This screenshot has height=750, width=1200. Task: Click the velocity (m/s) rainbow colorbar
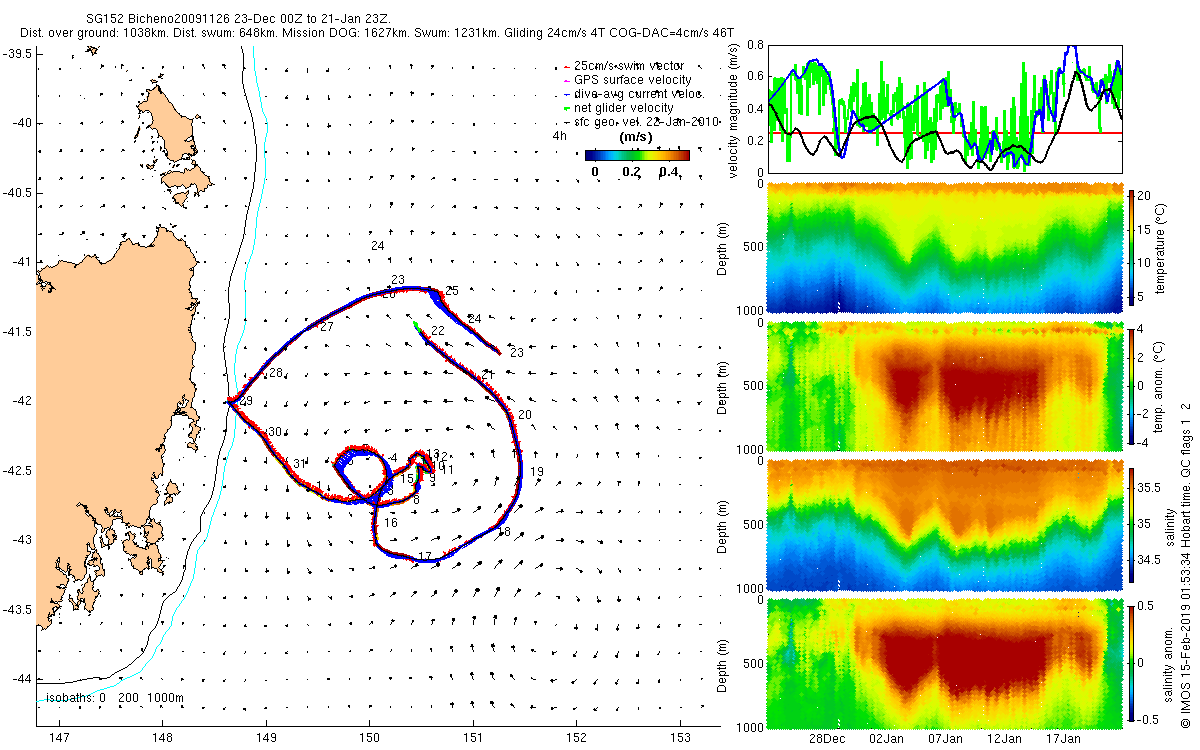637,155
